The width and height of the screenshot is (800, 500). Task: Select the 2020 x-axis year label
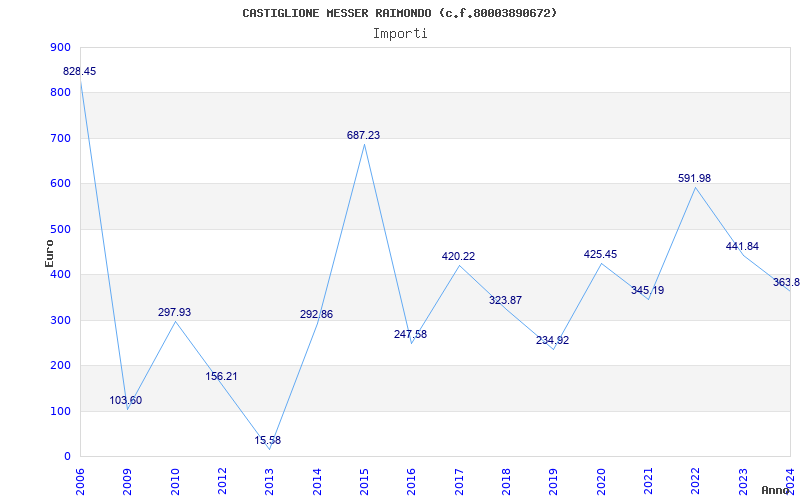(601, 481)
